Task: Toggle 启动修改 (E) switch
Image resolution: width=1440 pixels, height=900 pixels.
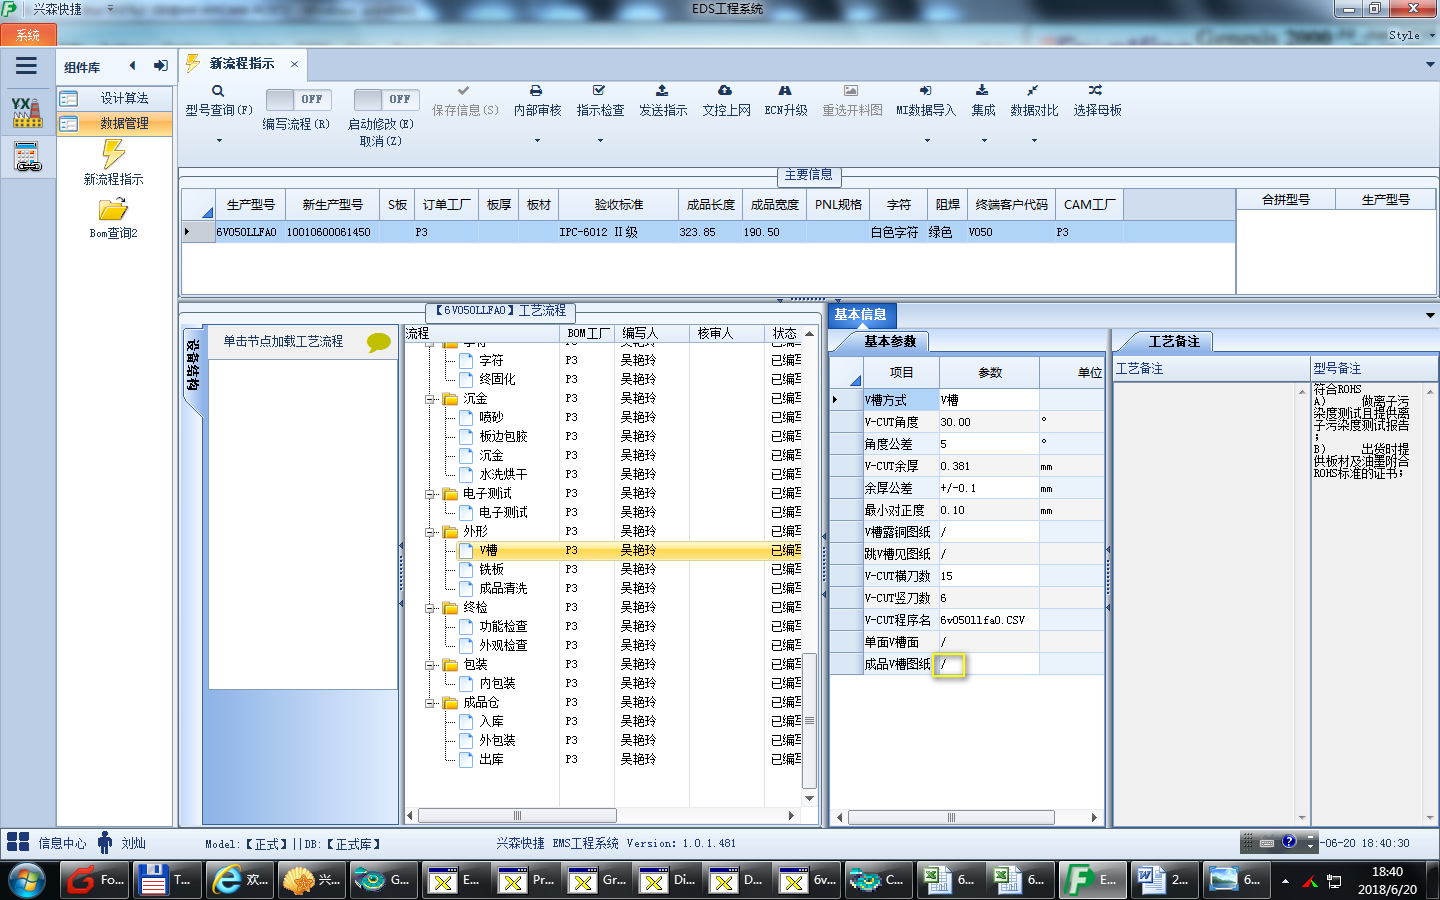Action: click(x=387, y=99)
